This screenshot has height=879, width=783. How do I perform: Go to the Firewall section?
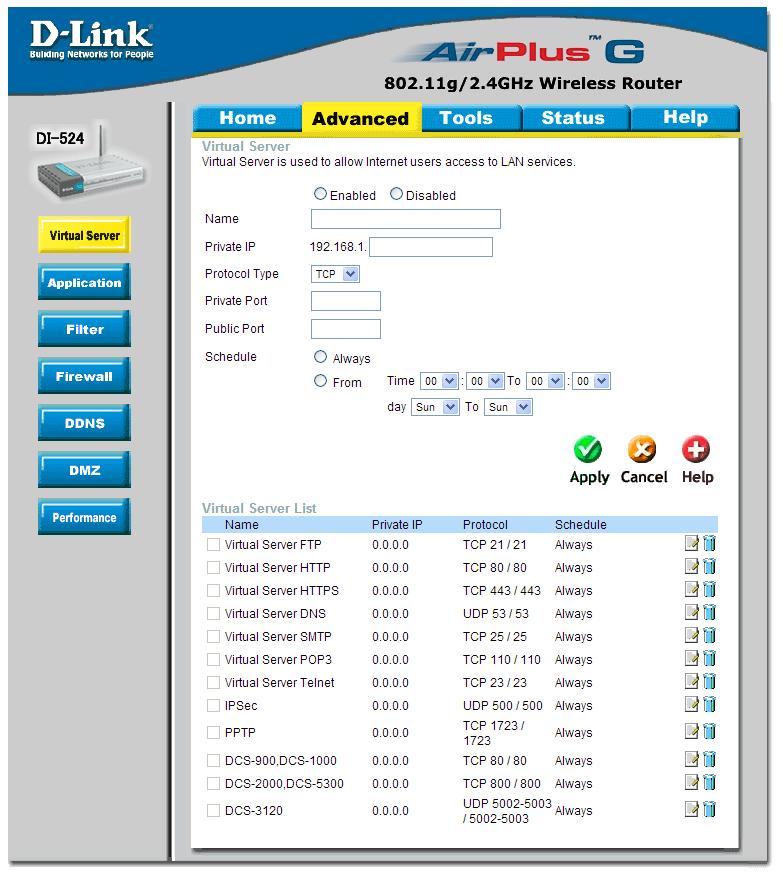coord(84,377)
